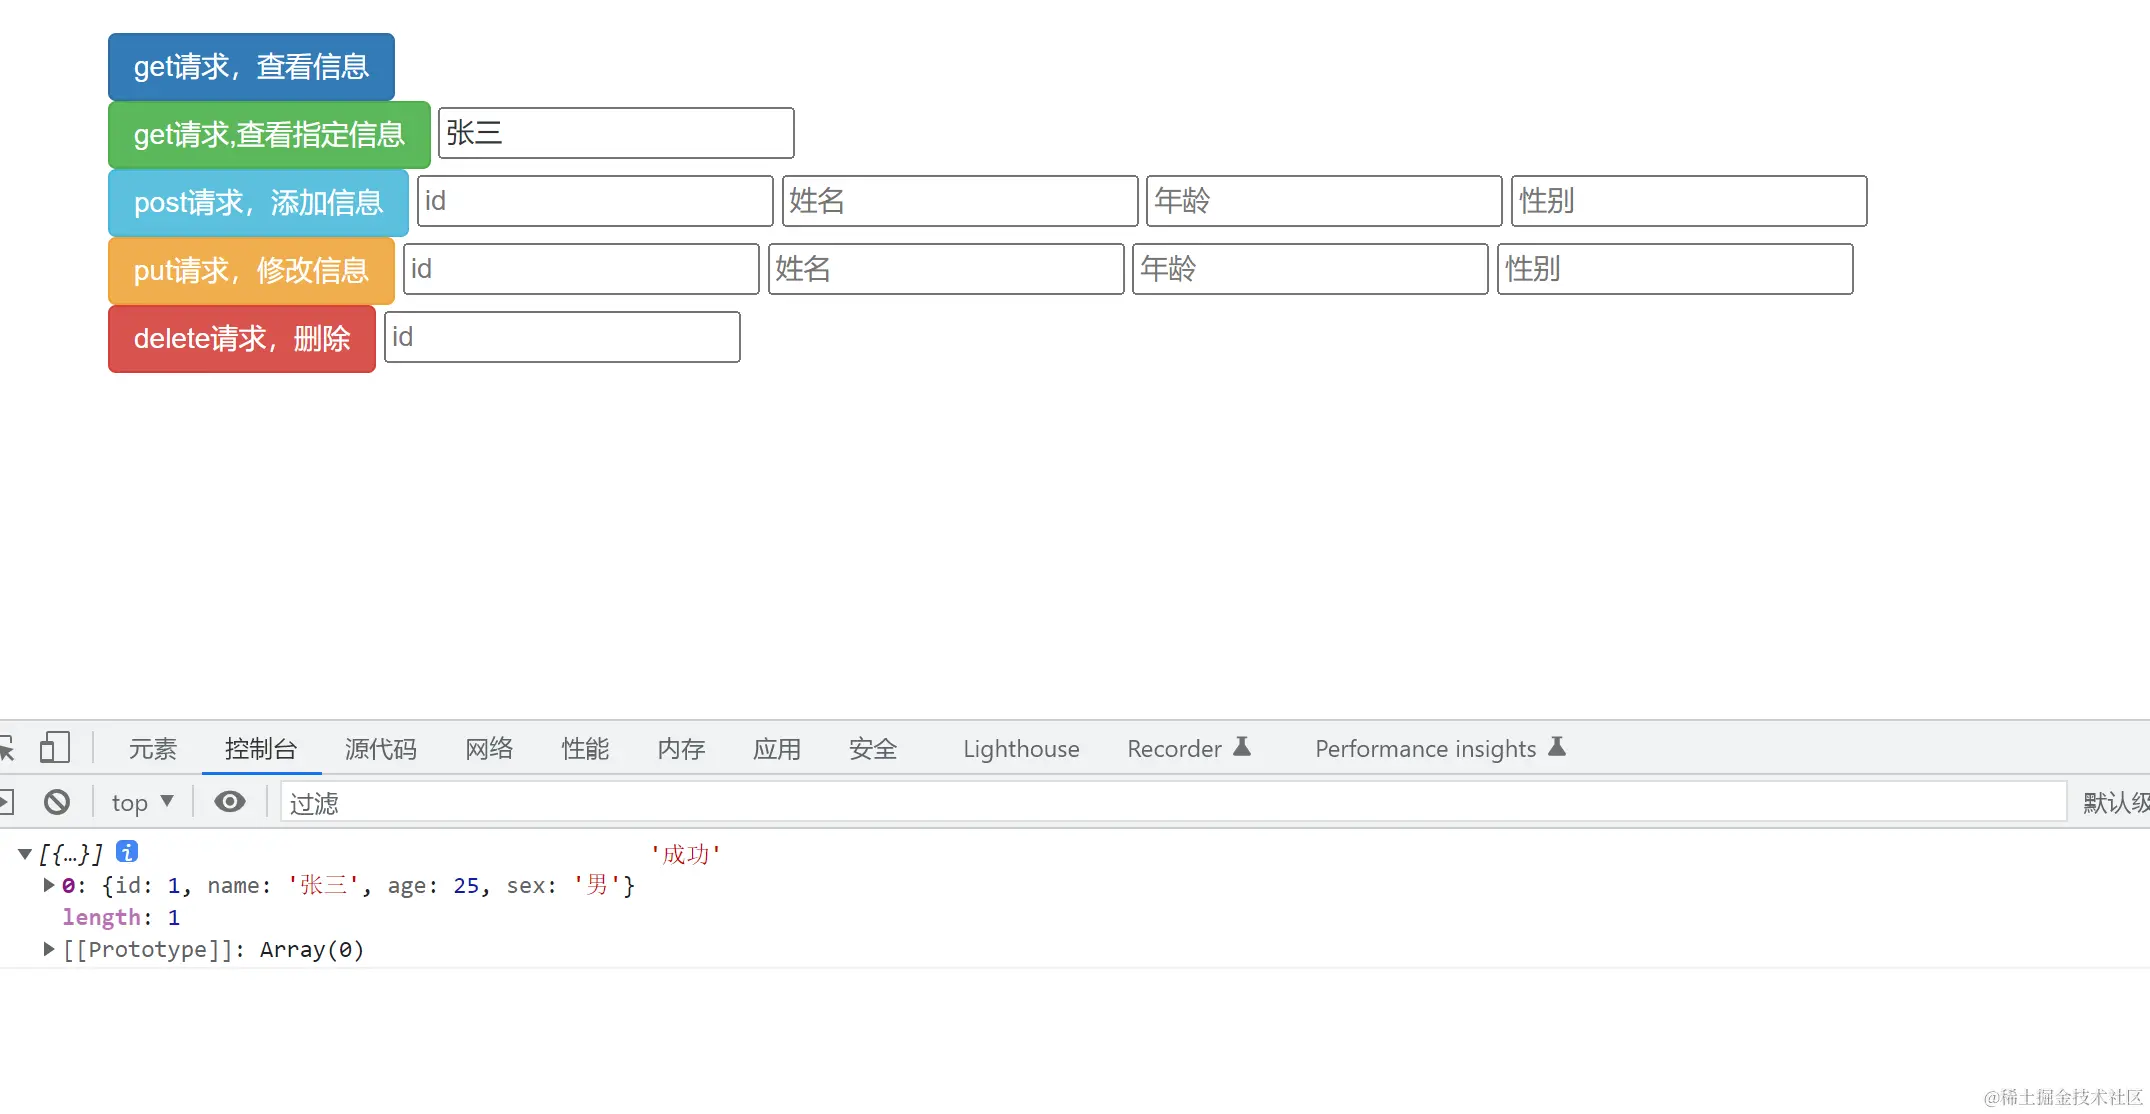Screen dimensions: 2150x1114
Task: Expand the [[Prototype]] entry
Action: pos(47,949)
